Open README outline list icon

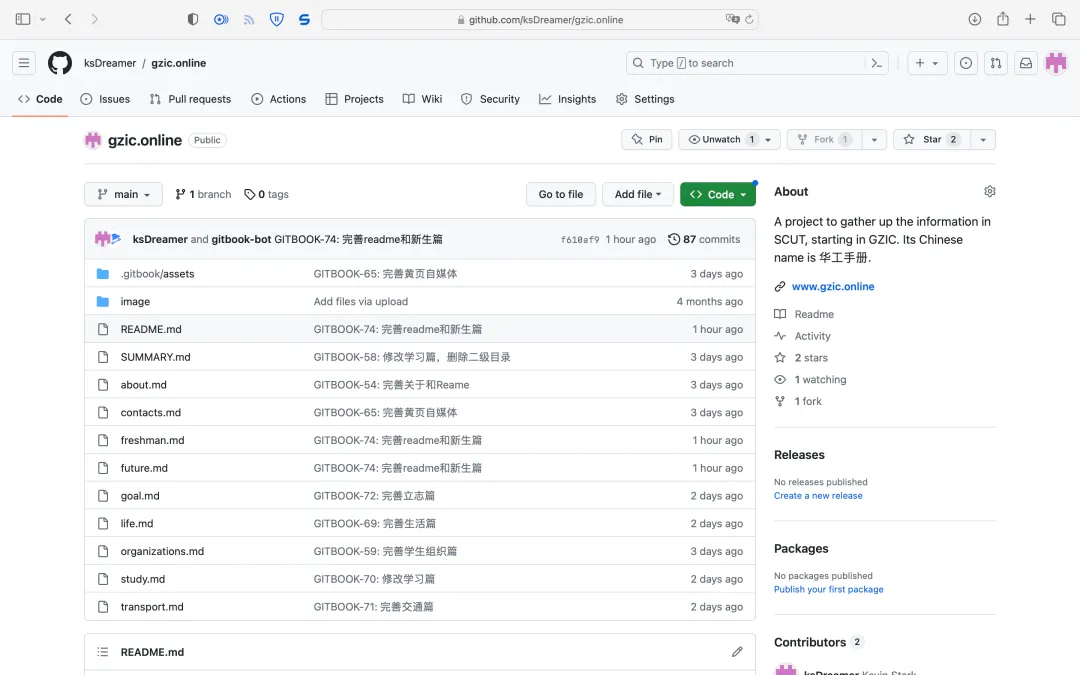pos(102,652)
